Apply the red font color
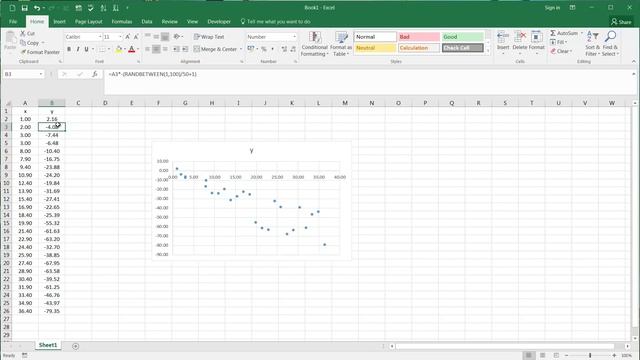 pyautogui.click(x=131, y=49)
